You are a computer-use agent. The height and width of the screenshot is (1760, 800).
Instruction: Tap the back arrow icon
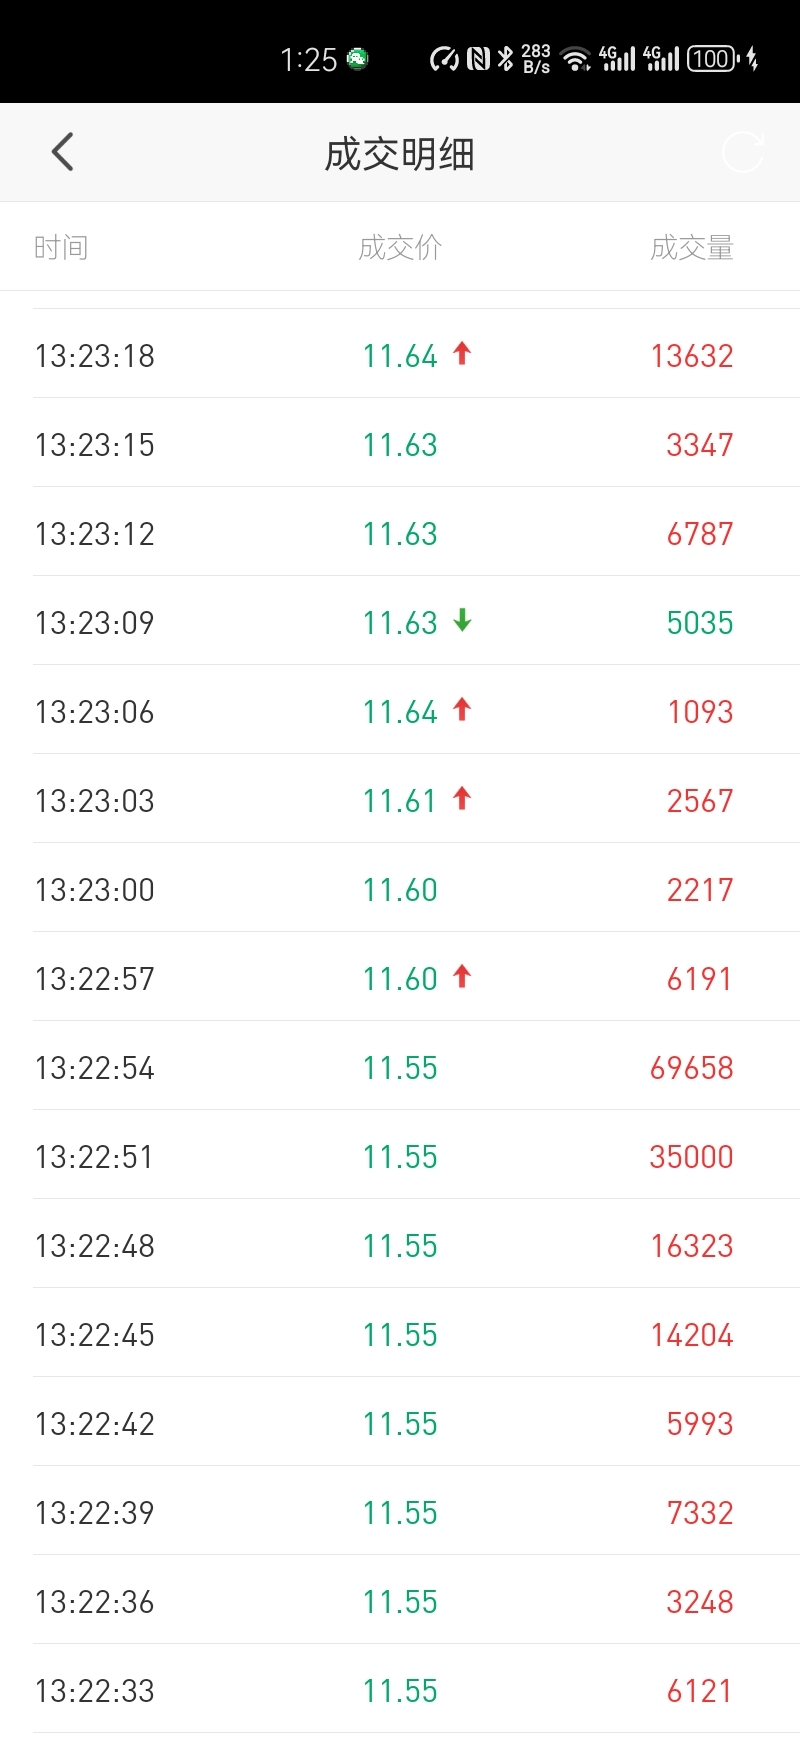tap(62, 152)
